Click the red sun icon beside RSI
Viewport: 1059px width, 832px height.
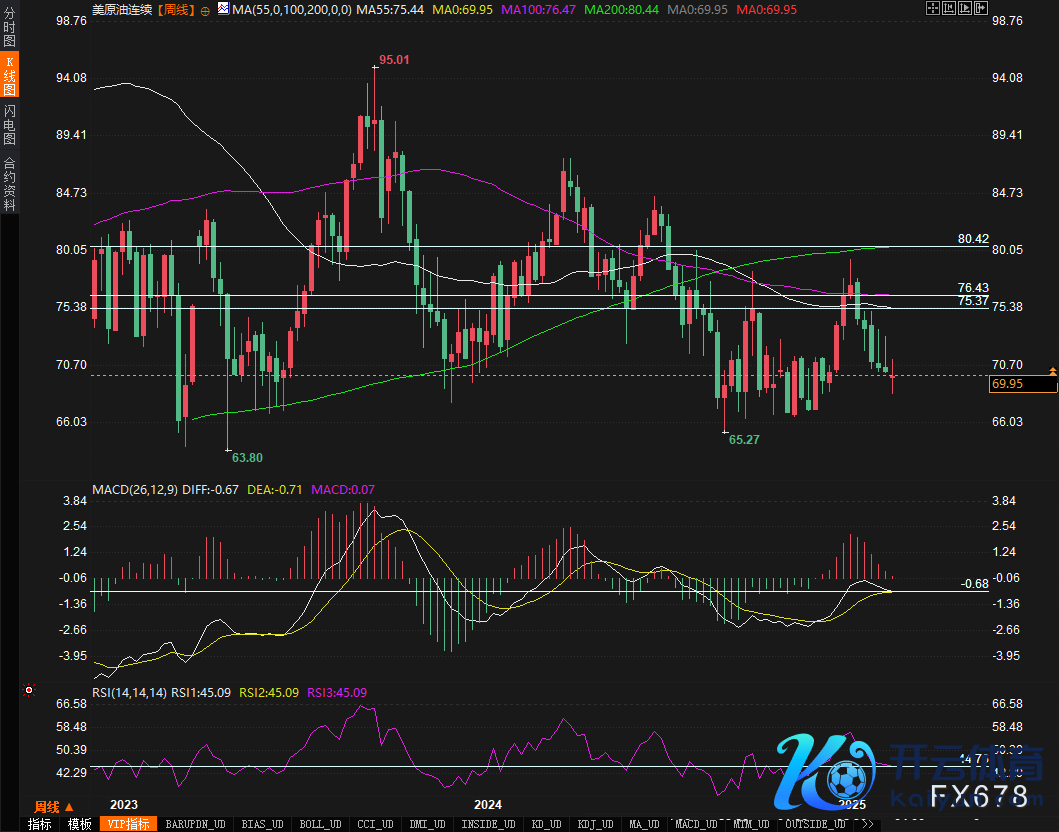click(x=29, y=690)
